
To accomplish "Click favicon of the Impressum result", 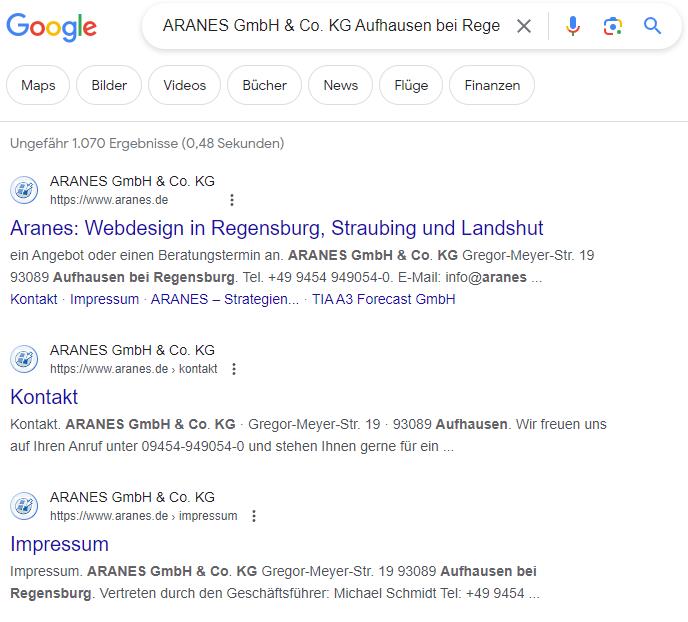I will tap(25, 506).
